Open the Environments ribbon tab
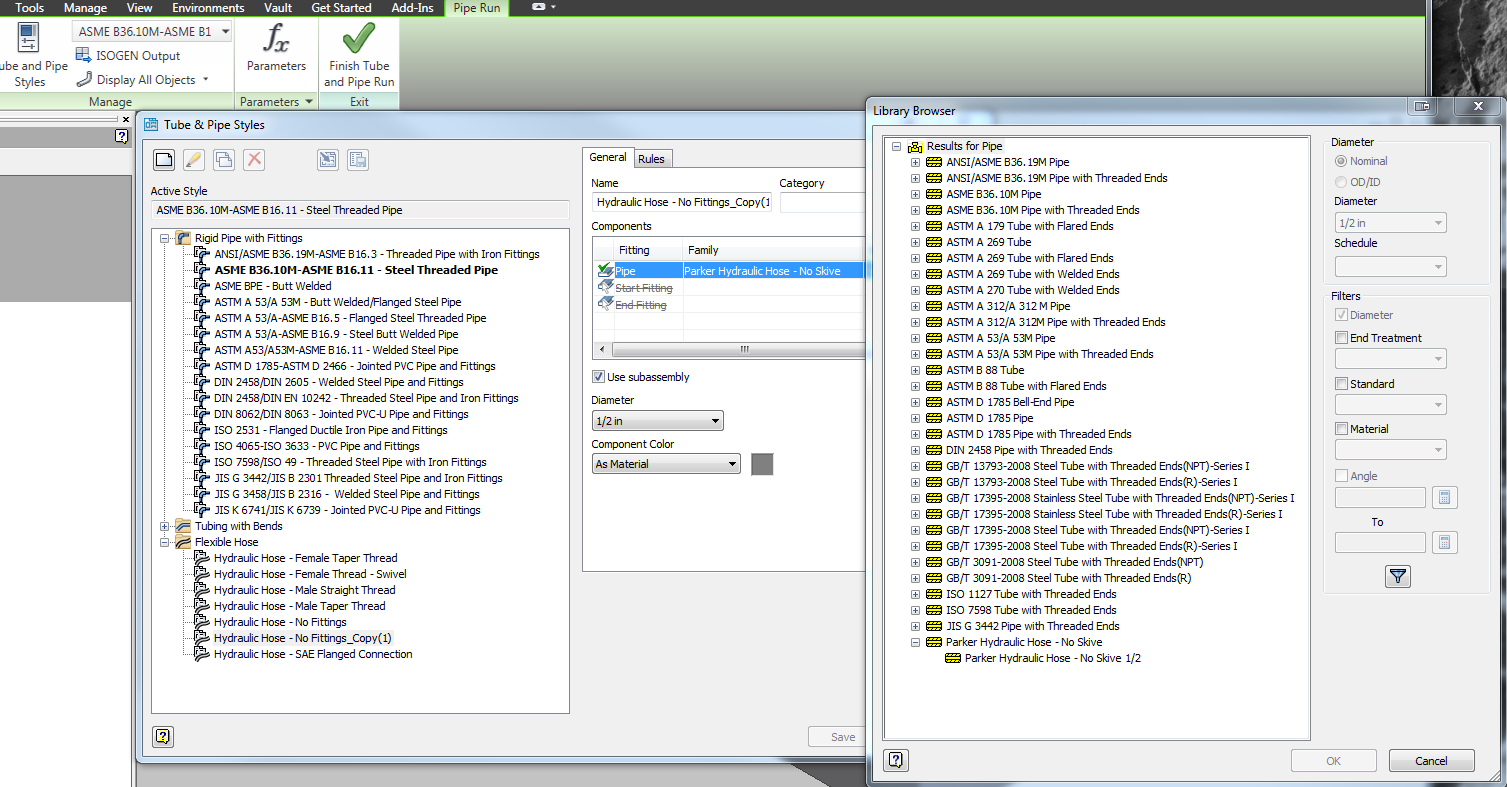The width and height of the screenshot is (1507, 787). [208, 8]
